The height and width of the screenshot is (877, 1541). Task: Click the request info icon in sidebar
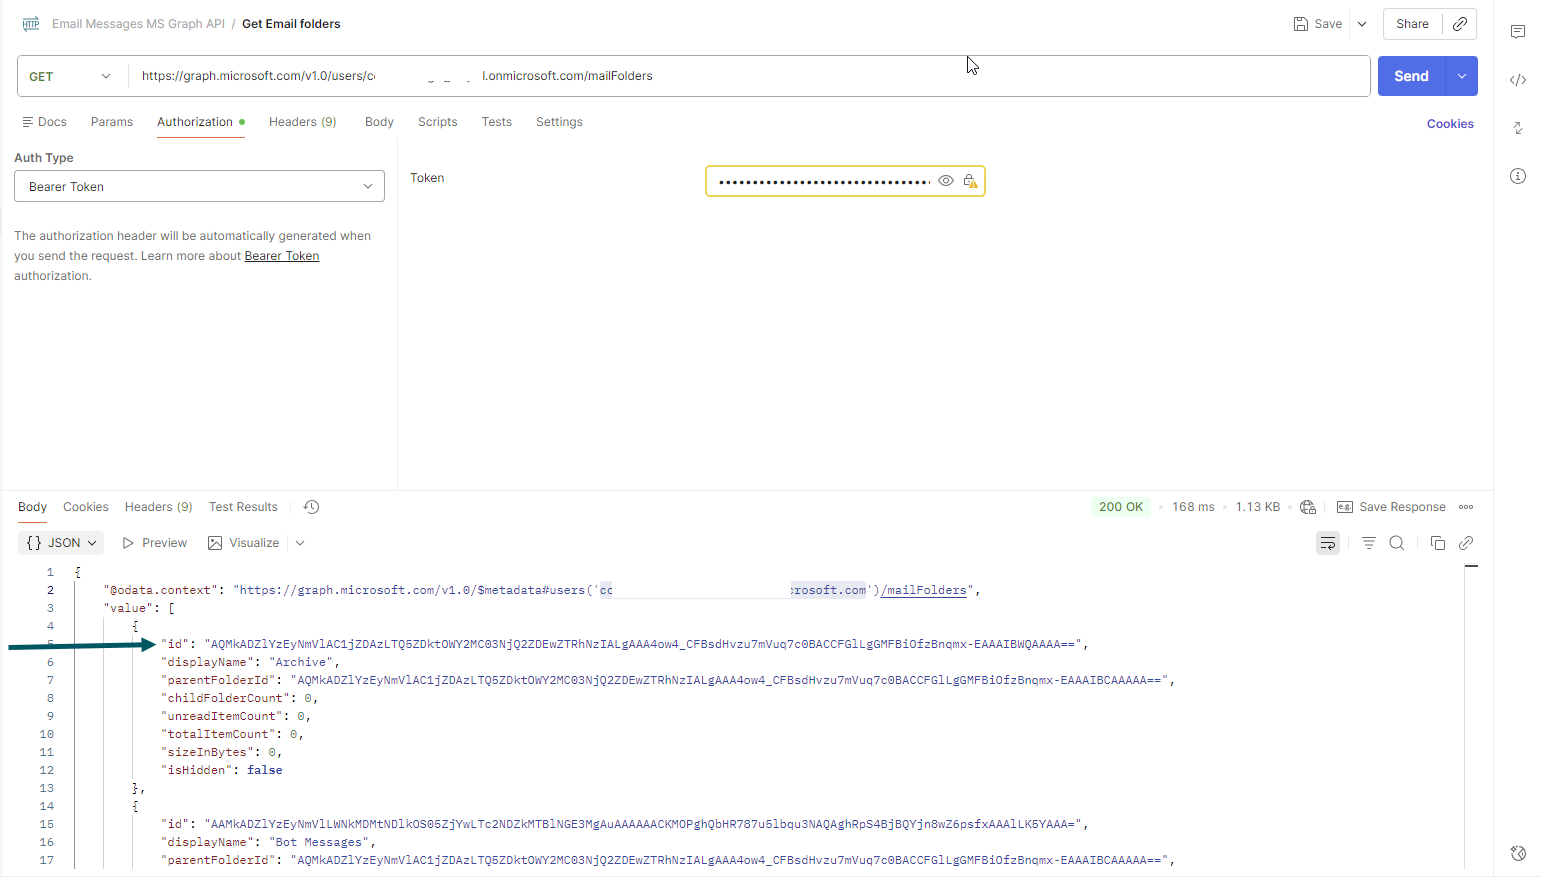click(1518, 176)
